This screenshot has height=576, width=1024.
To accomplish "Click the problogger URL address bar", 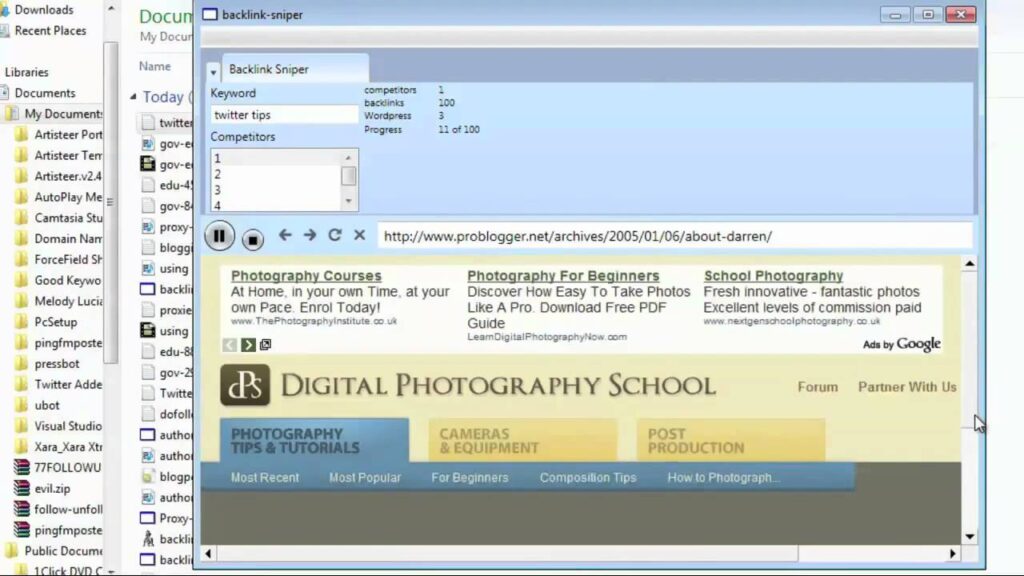I will pyautogui.click(x=675, y=236).
